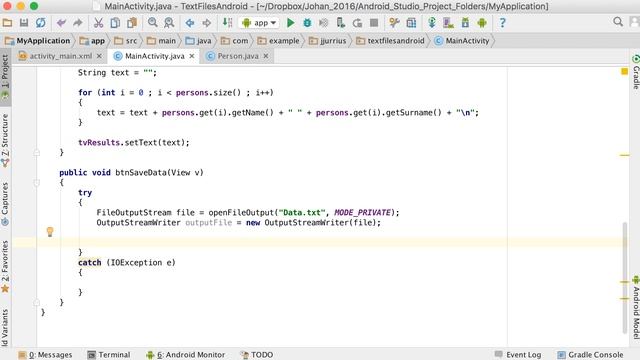Click the Open folder toolbar icon
Image resolution: width=640 pixels, height=360 pixels.
pos(7,23)
